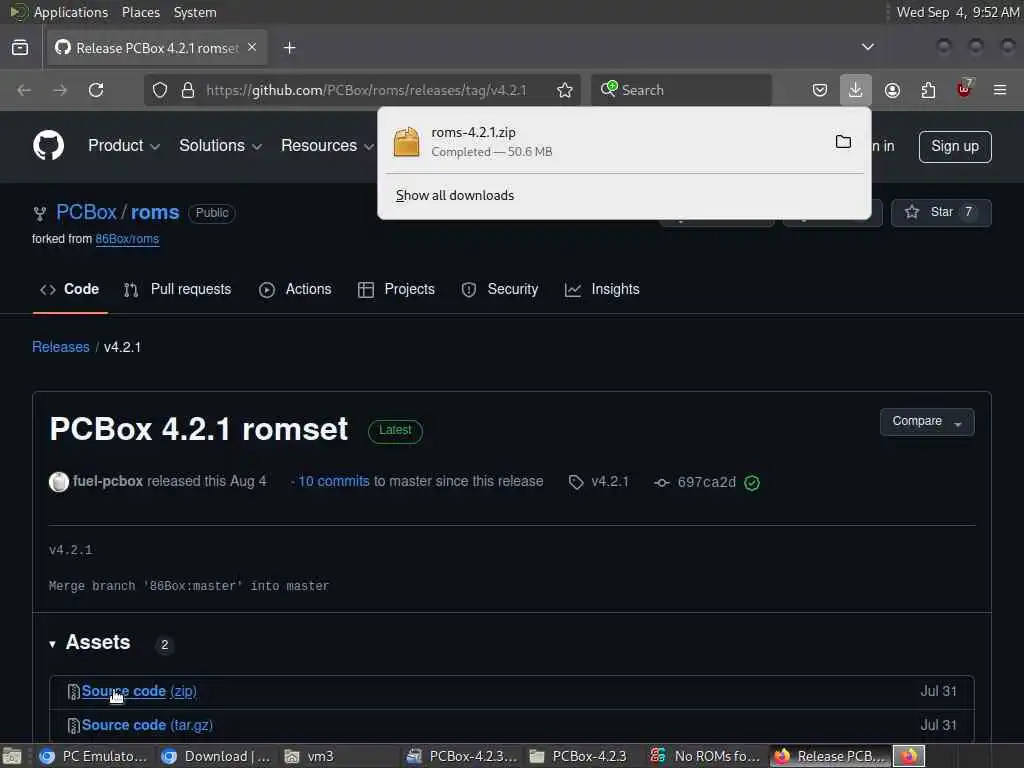
Task: Open the Firefox hamburger menu
Action: pyautogui.click(x=1000, y=90)
